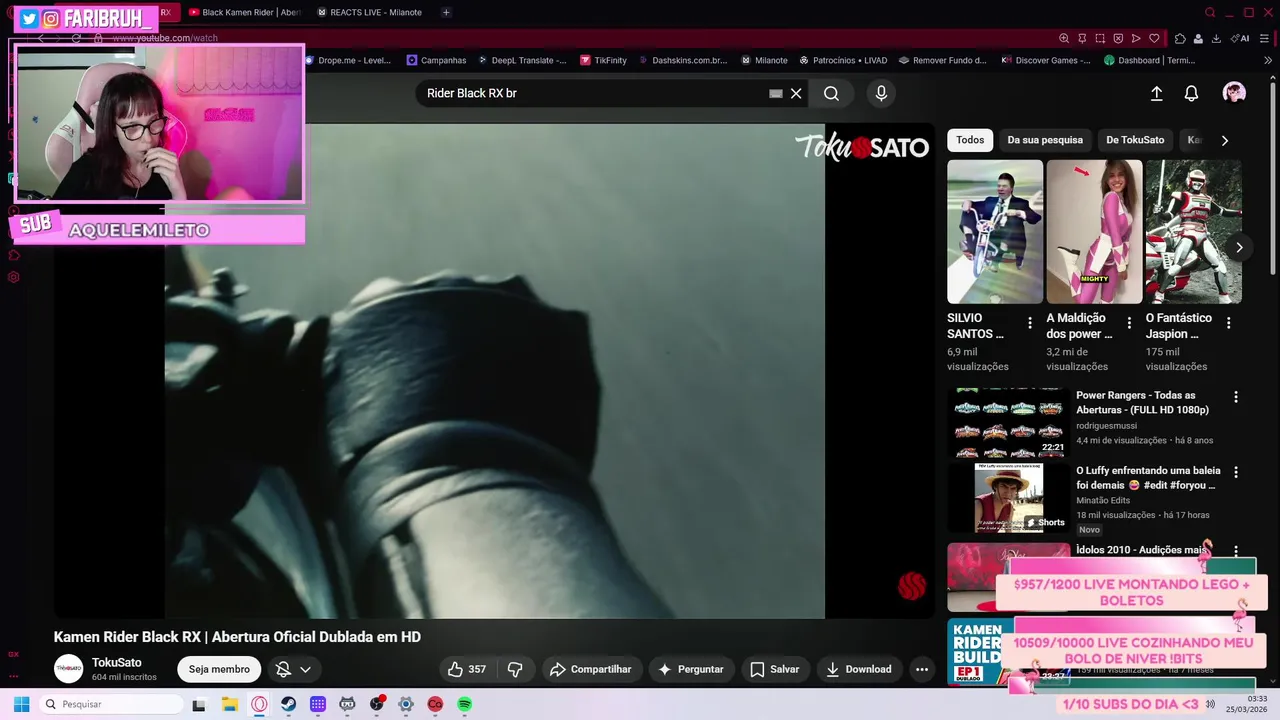Screen dimensions: 1280x720
Task: Click browser extensions puzzle icon
Action: pos(1180,38)
